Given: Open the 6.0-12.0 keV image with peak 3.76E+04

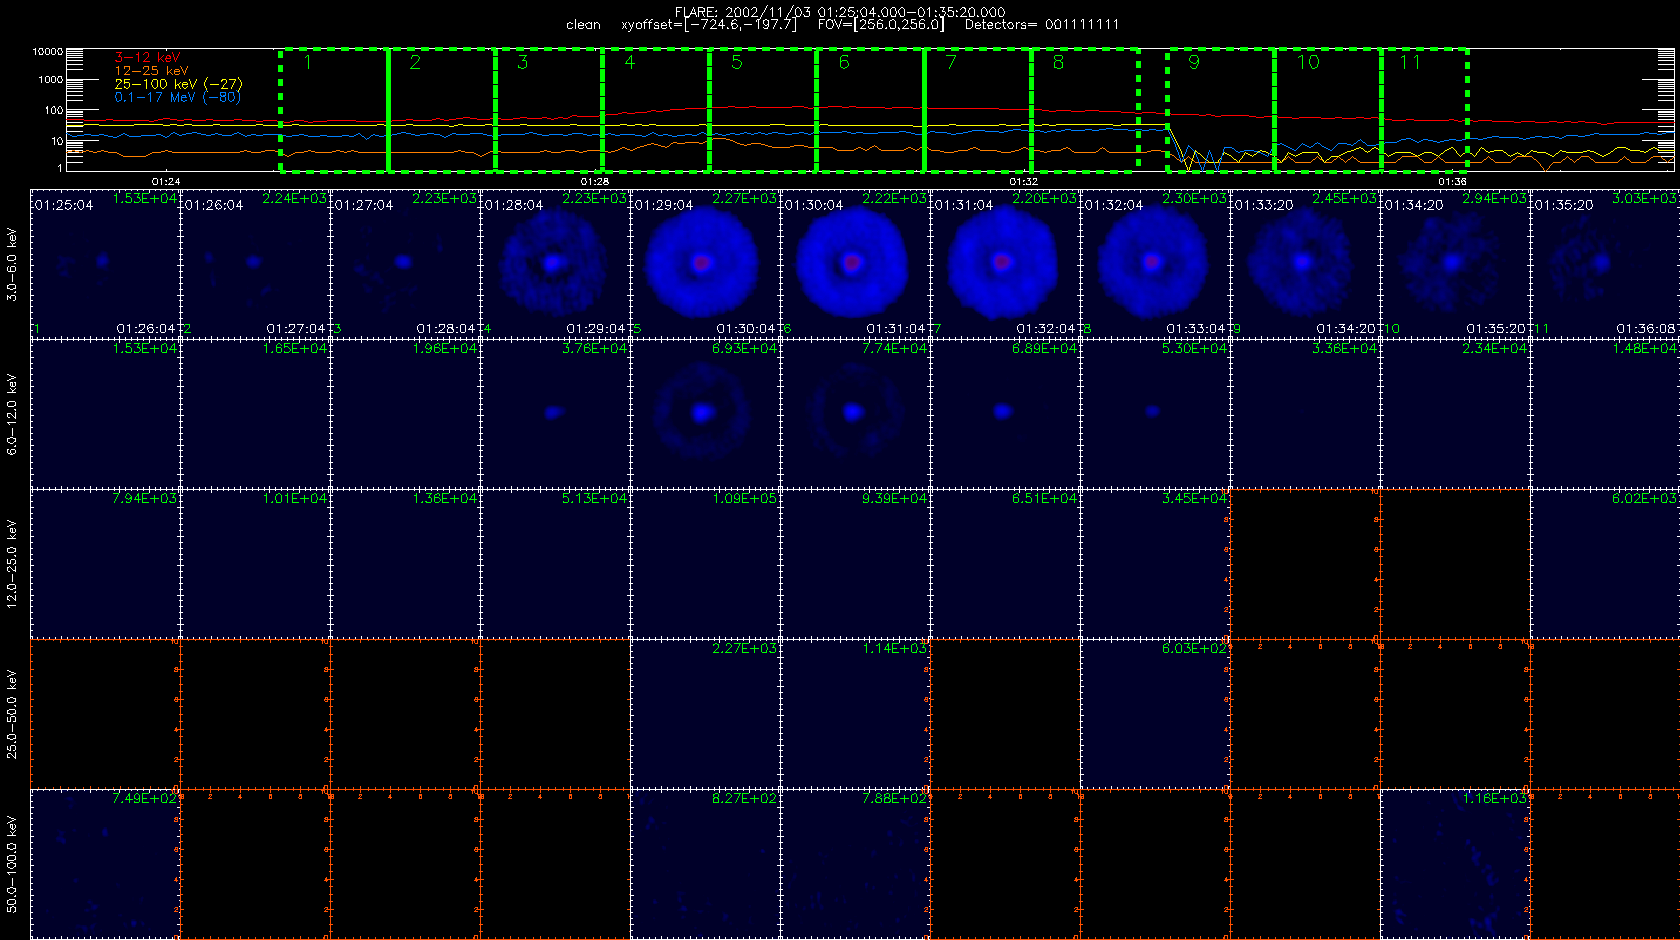Looking at the screenshot, I should click(555, 413).
